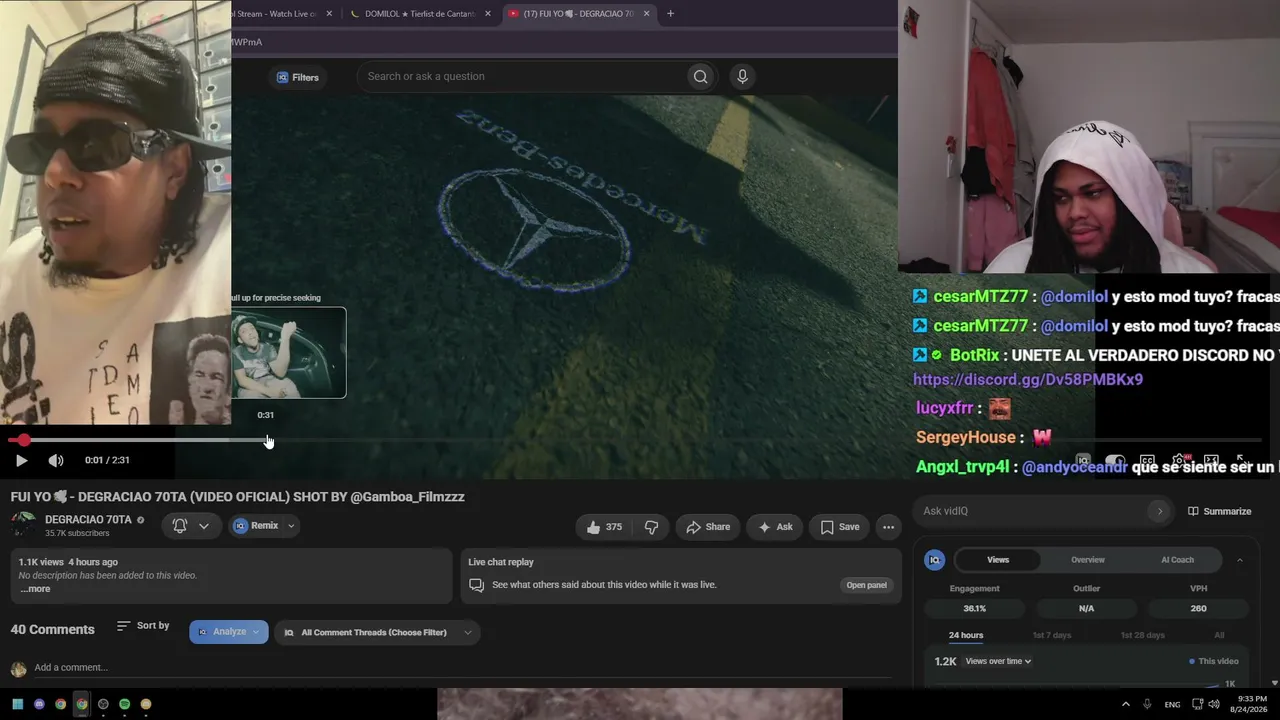Expand the Remix dropdown arrow

291,526
